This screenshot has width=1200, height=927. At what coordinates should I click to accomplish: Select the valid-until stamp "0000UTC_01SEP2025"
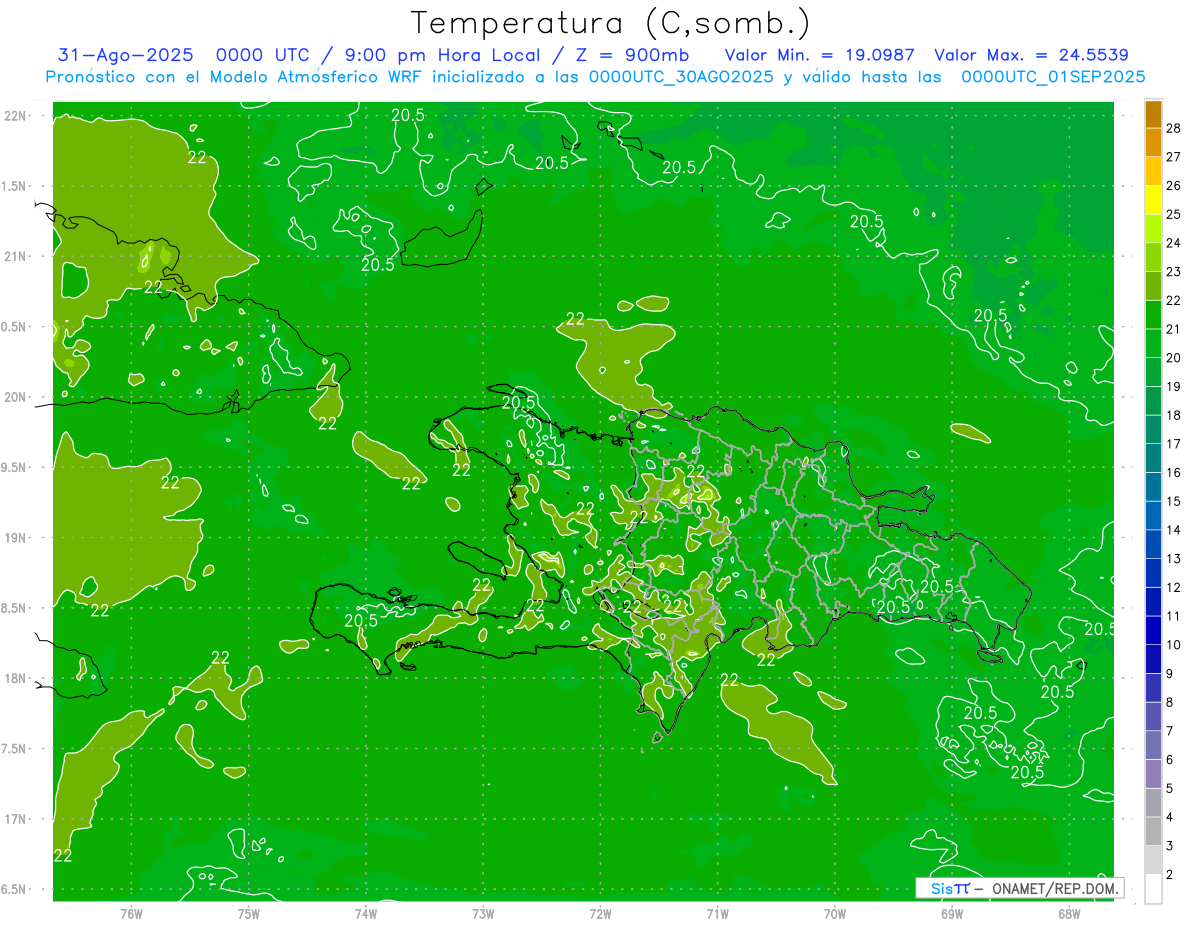point(1053,77)
